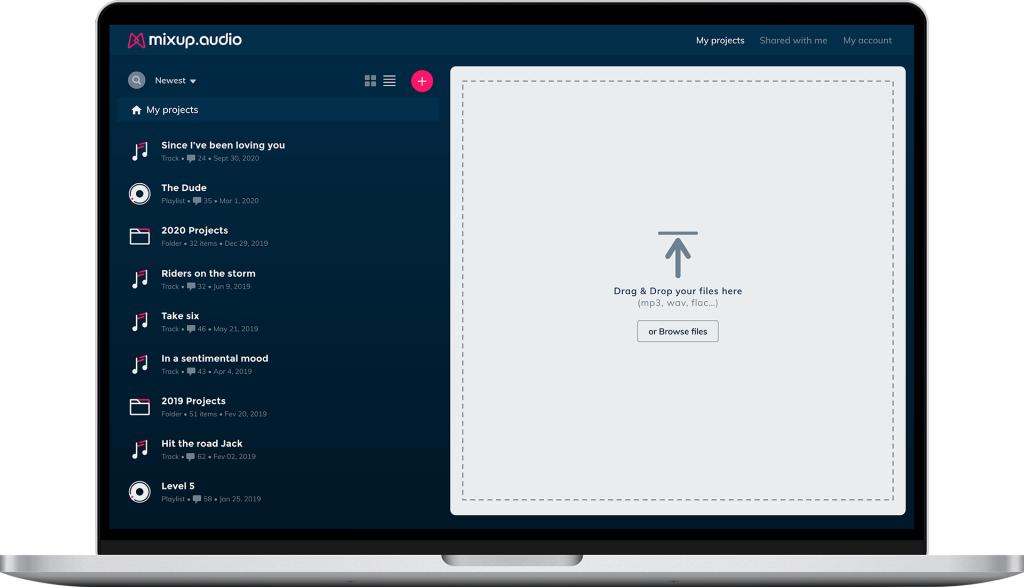
Task: Click track icon for Riders on the storm
Action: [140, 279]
